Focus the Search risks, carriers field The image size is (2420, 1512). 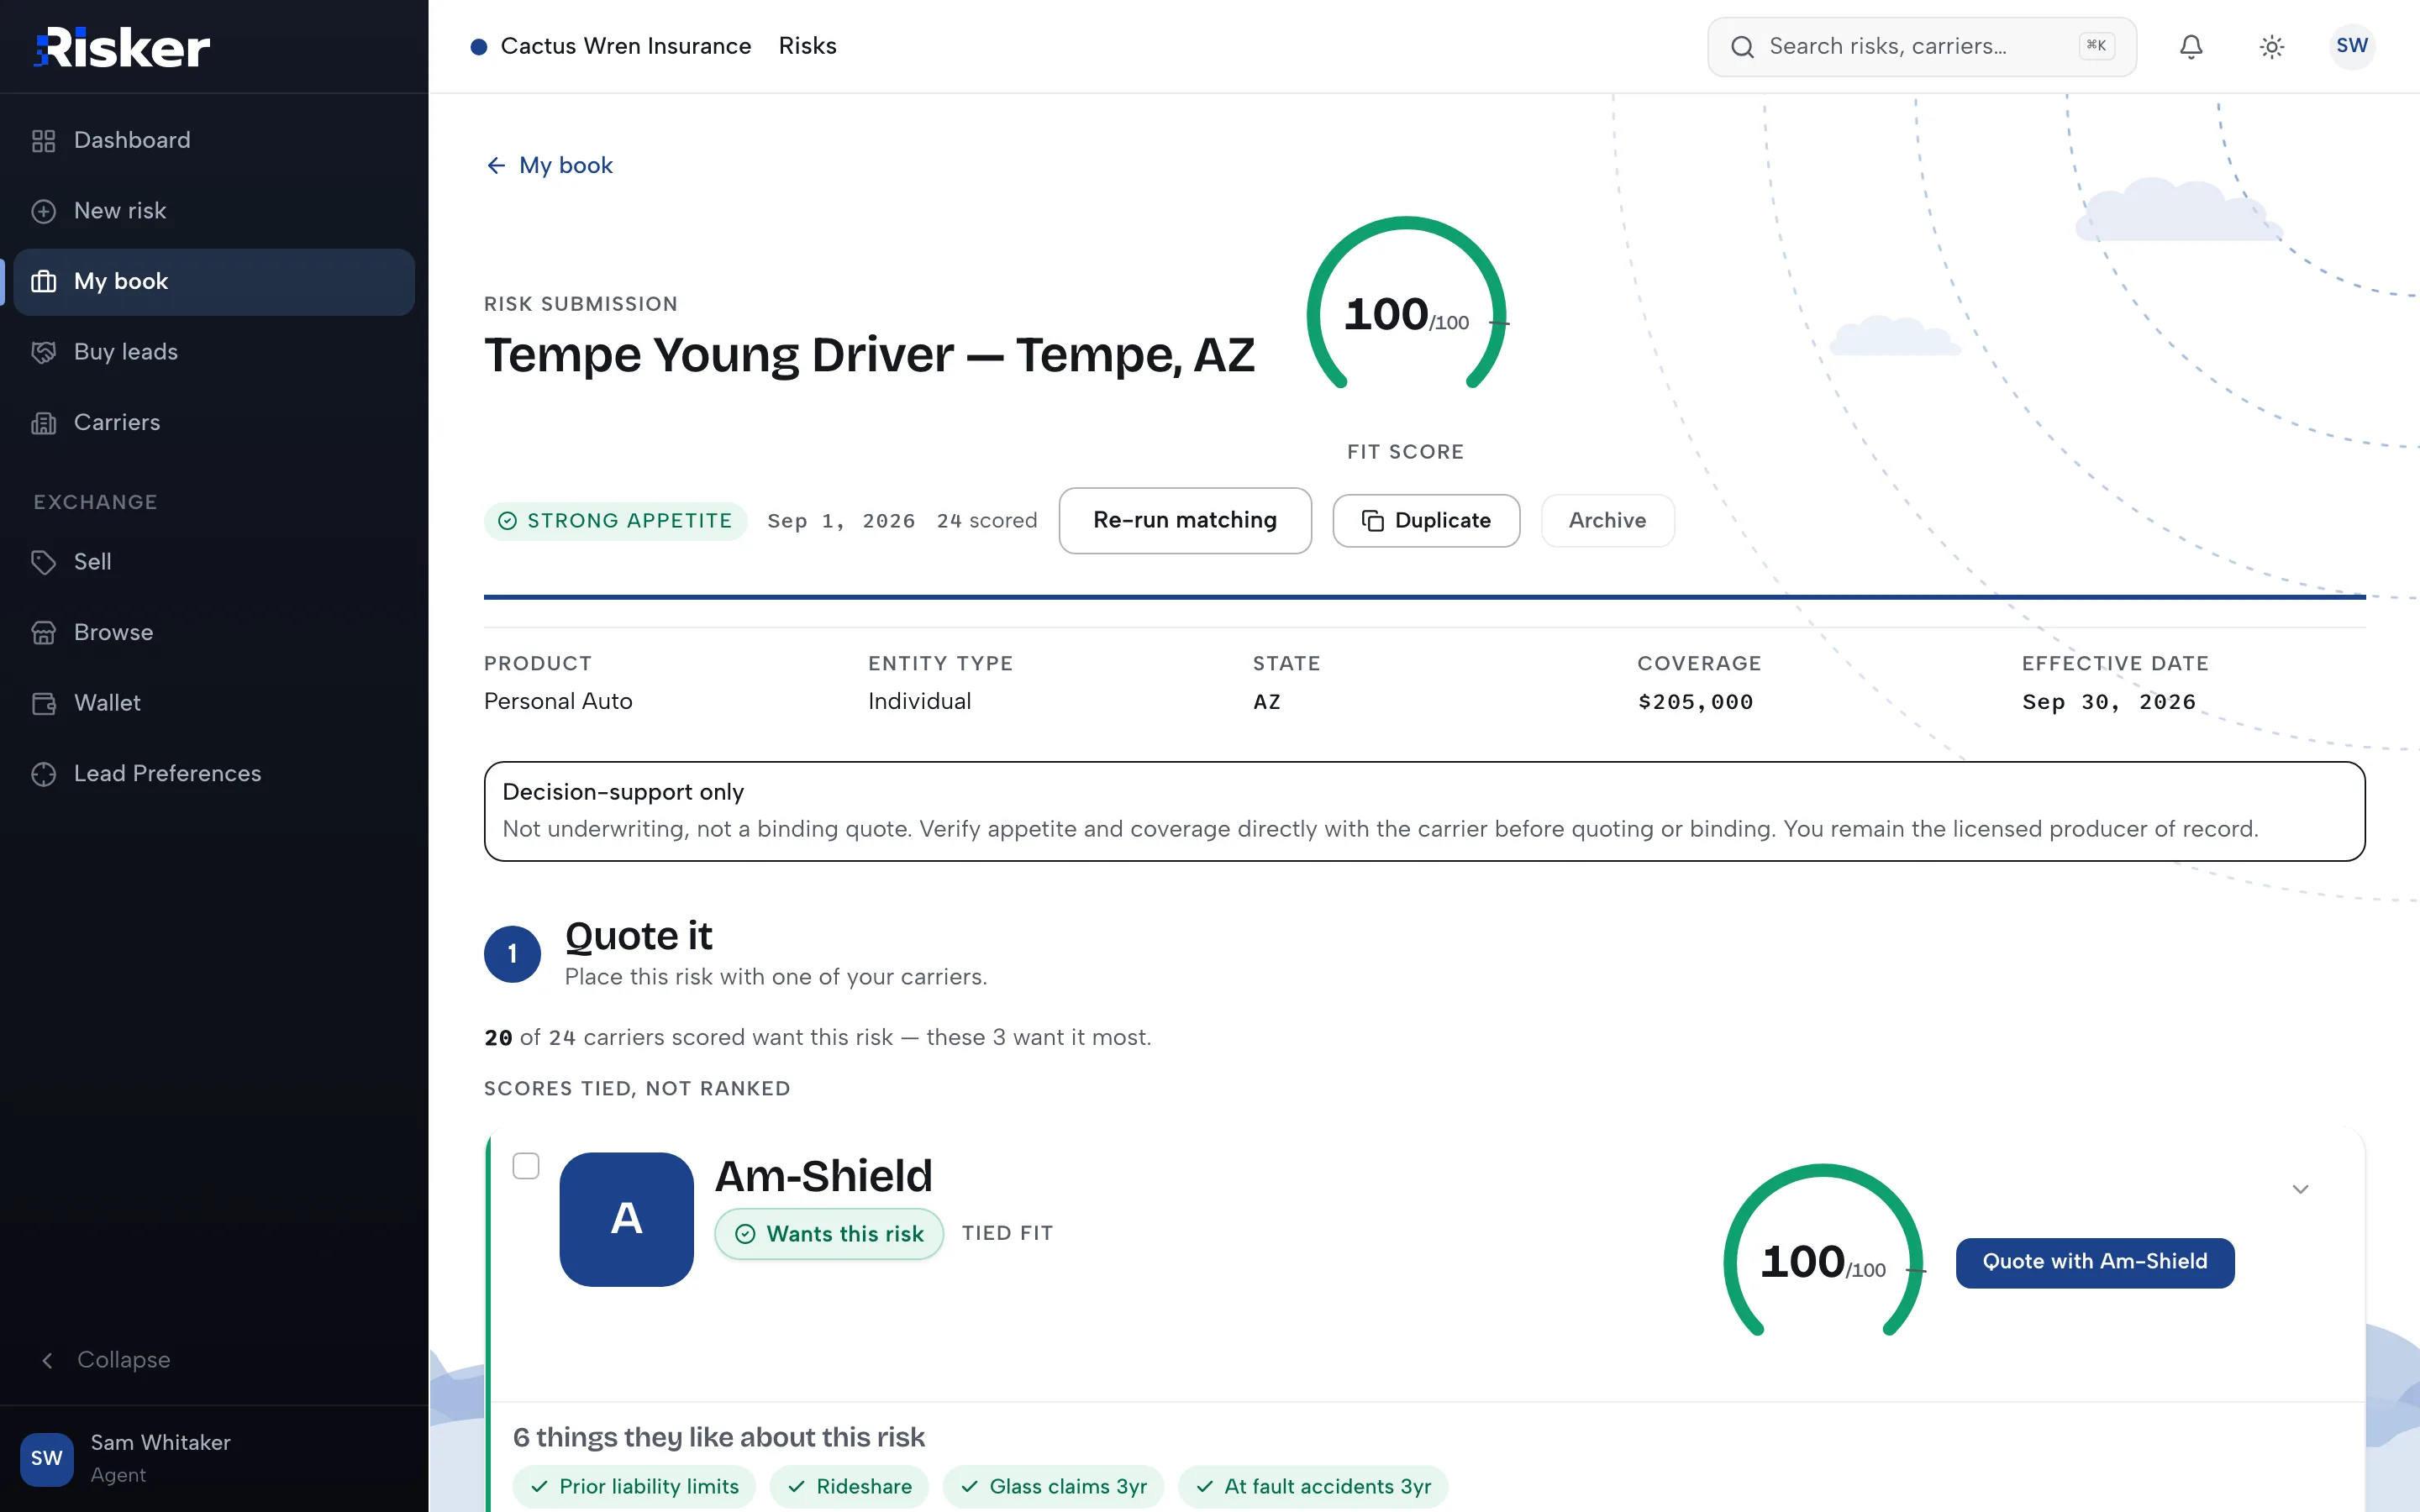[1921, 47]
